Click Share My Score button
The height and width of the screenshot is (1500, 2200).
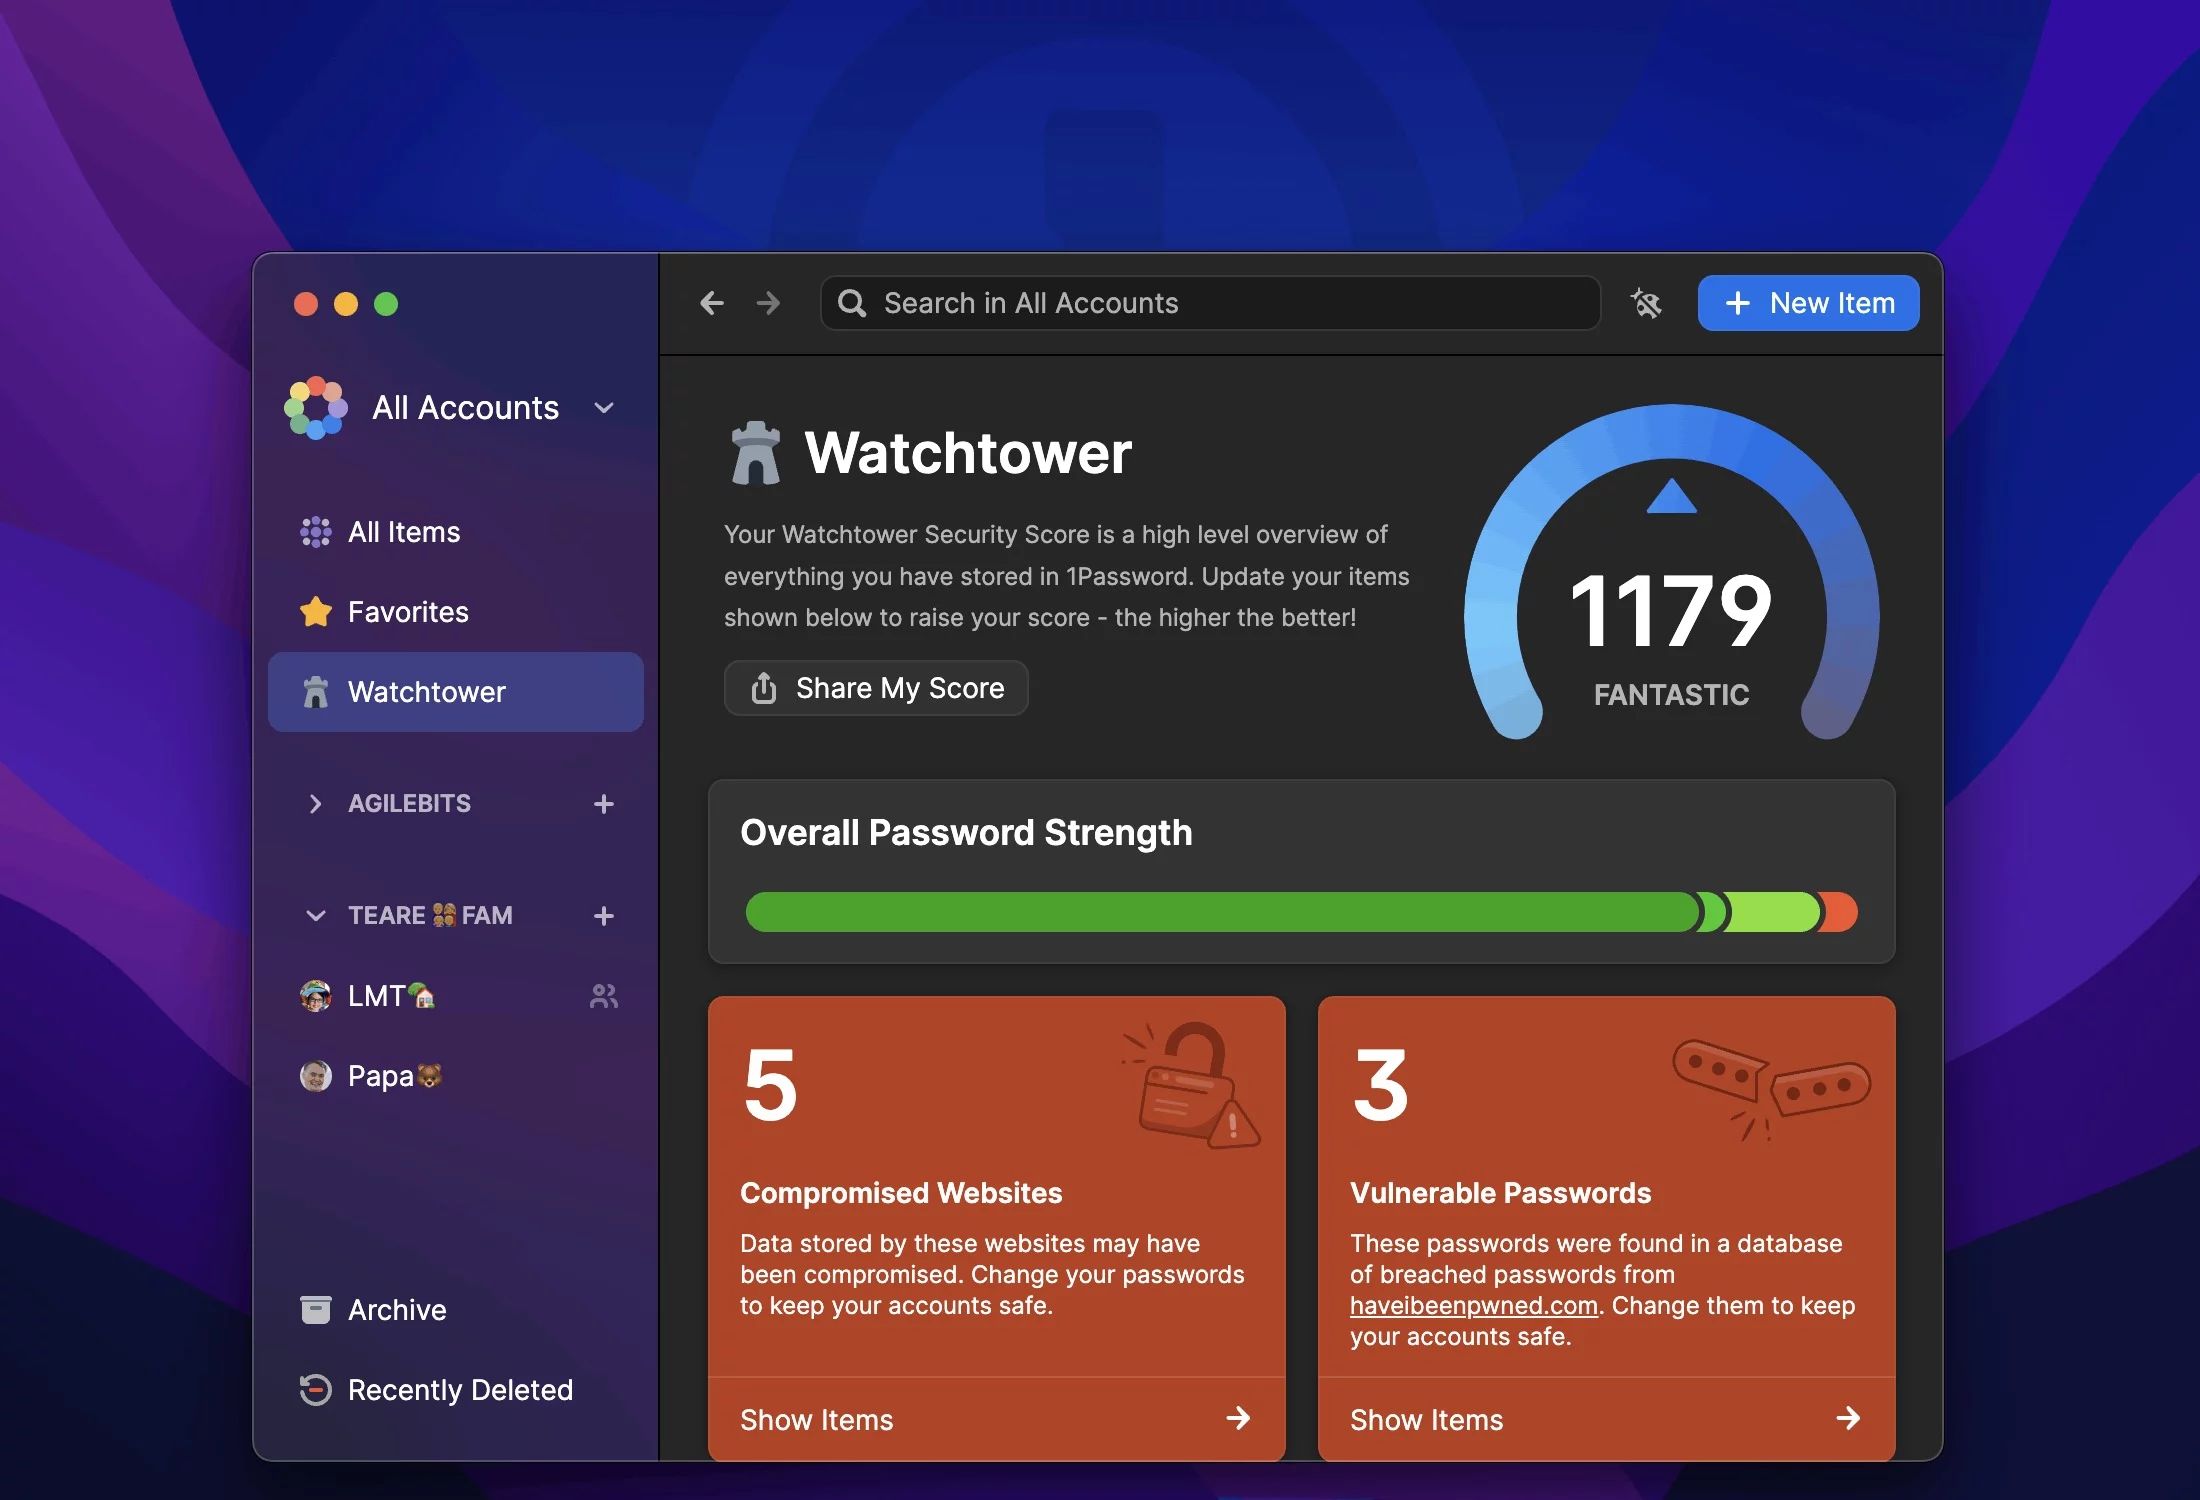point(876,686)
